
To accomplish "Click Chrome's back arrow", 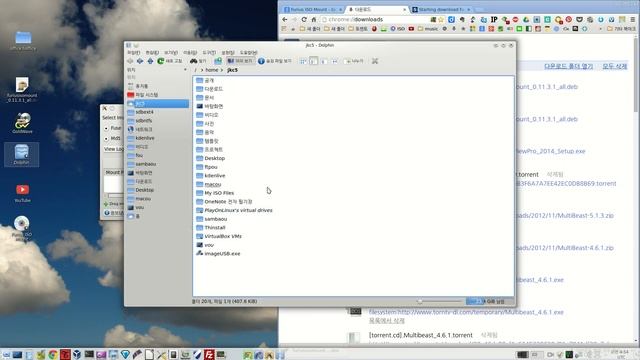I will (284, 19).
